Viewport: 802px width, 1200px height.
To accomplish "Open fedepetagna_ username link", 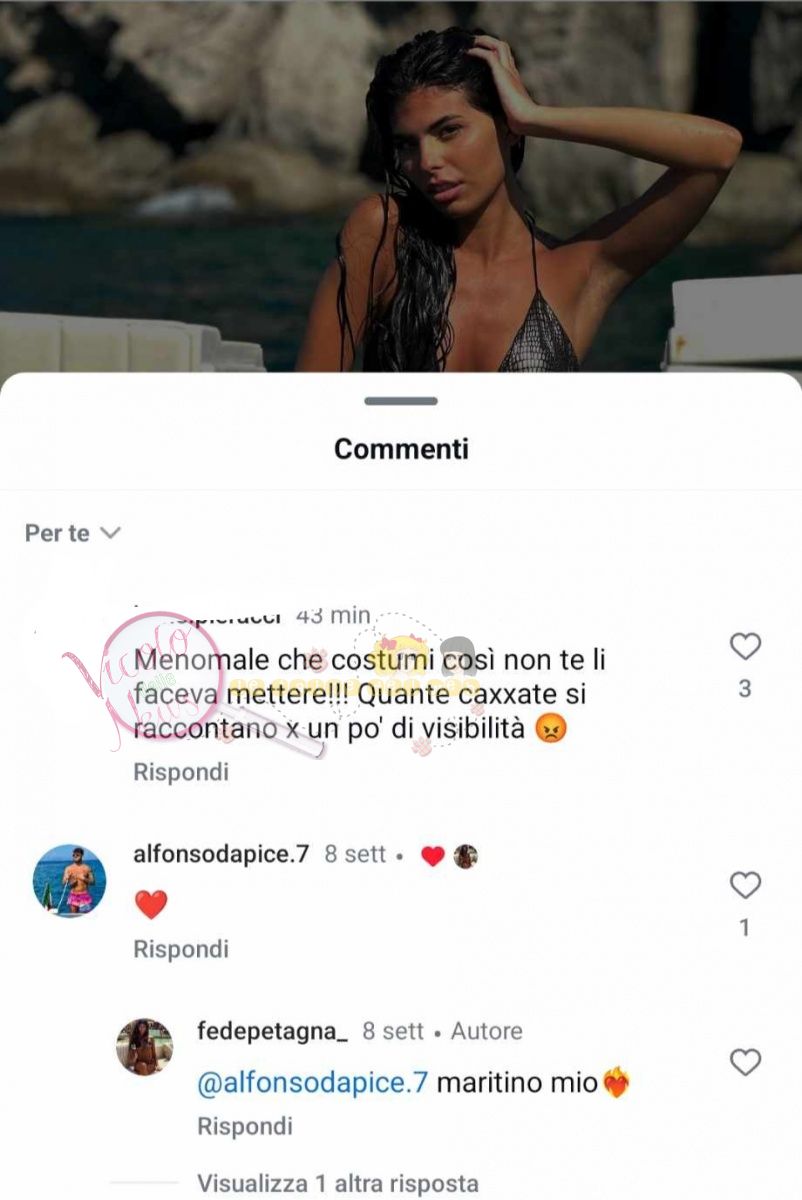I will coord(273,1031).
